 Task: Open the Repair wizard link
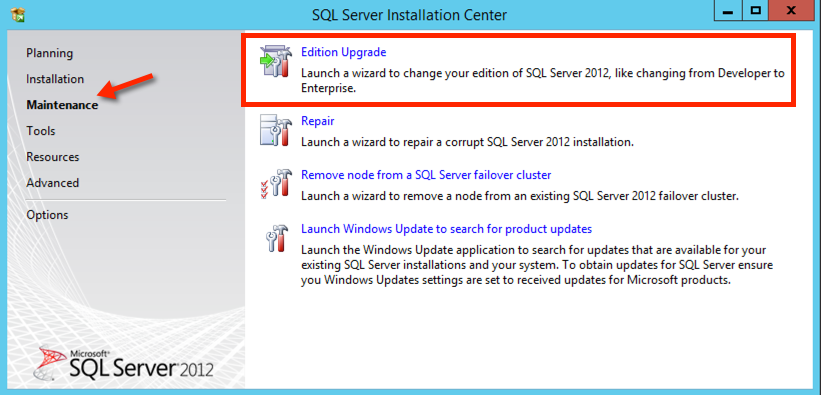(x=318, y=121)
